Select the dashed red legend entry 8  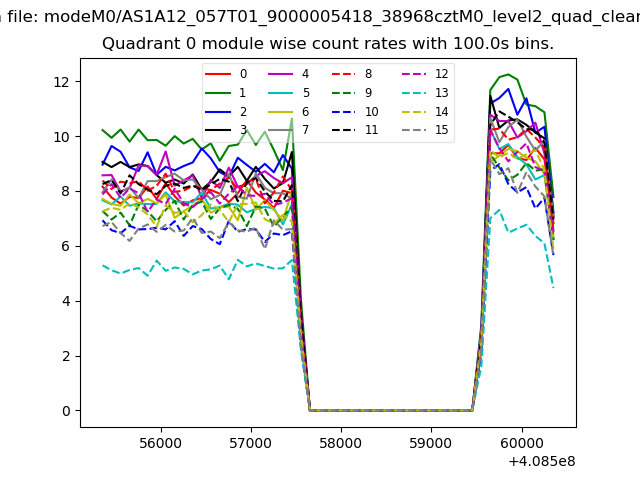[x=342, y=74]
